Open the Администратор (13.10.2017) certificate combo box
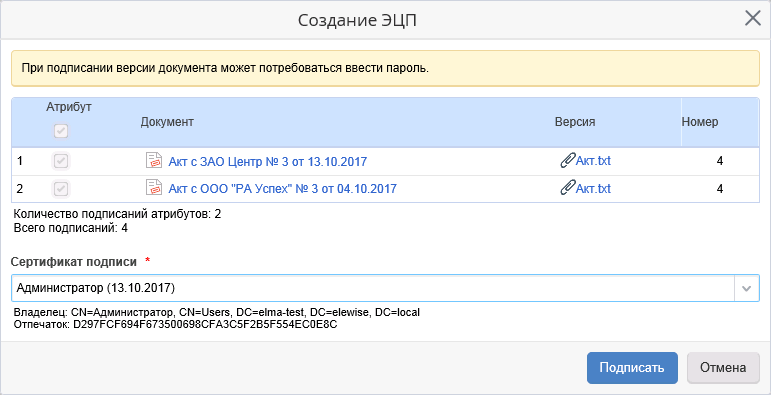 coord(385,288)
